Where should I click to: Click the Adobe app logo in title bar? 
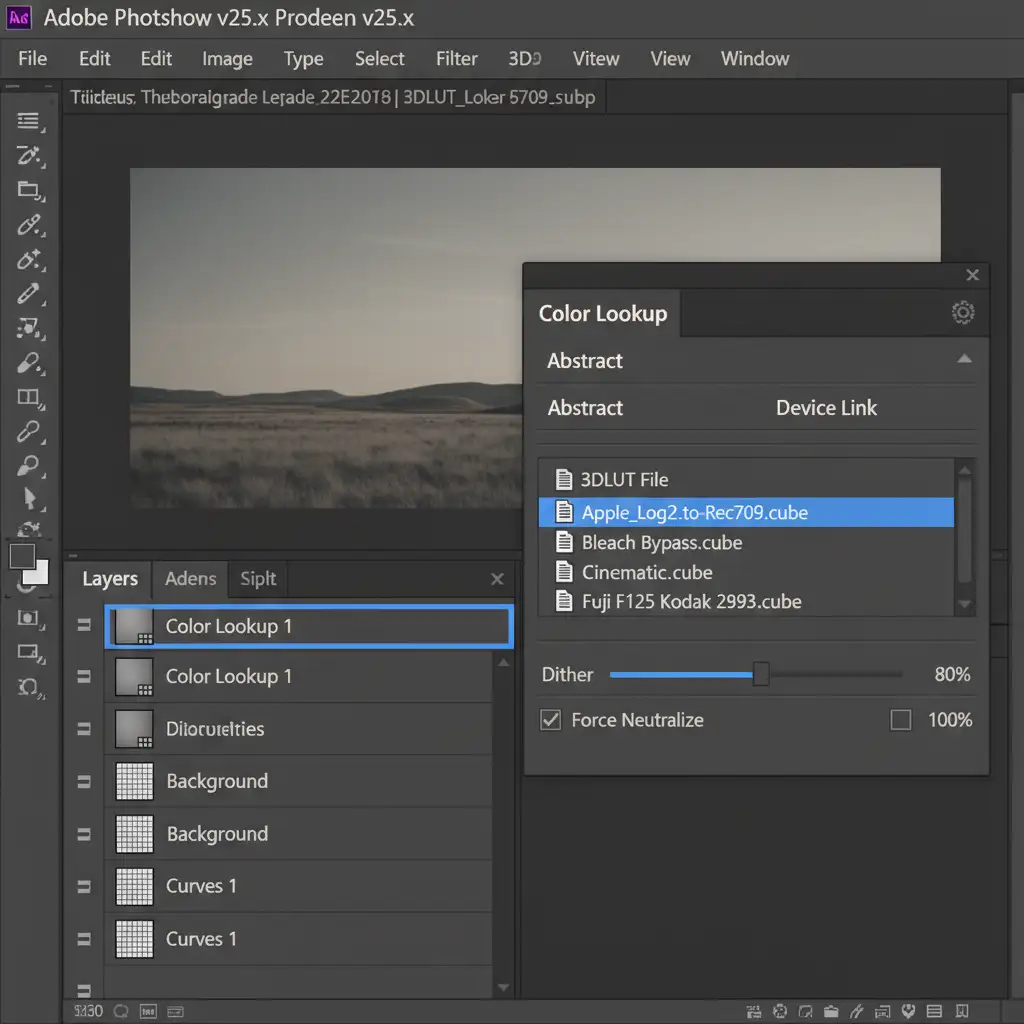pos(19,18)
